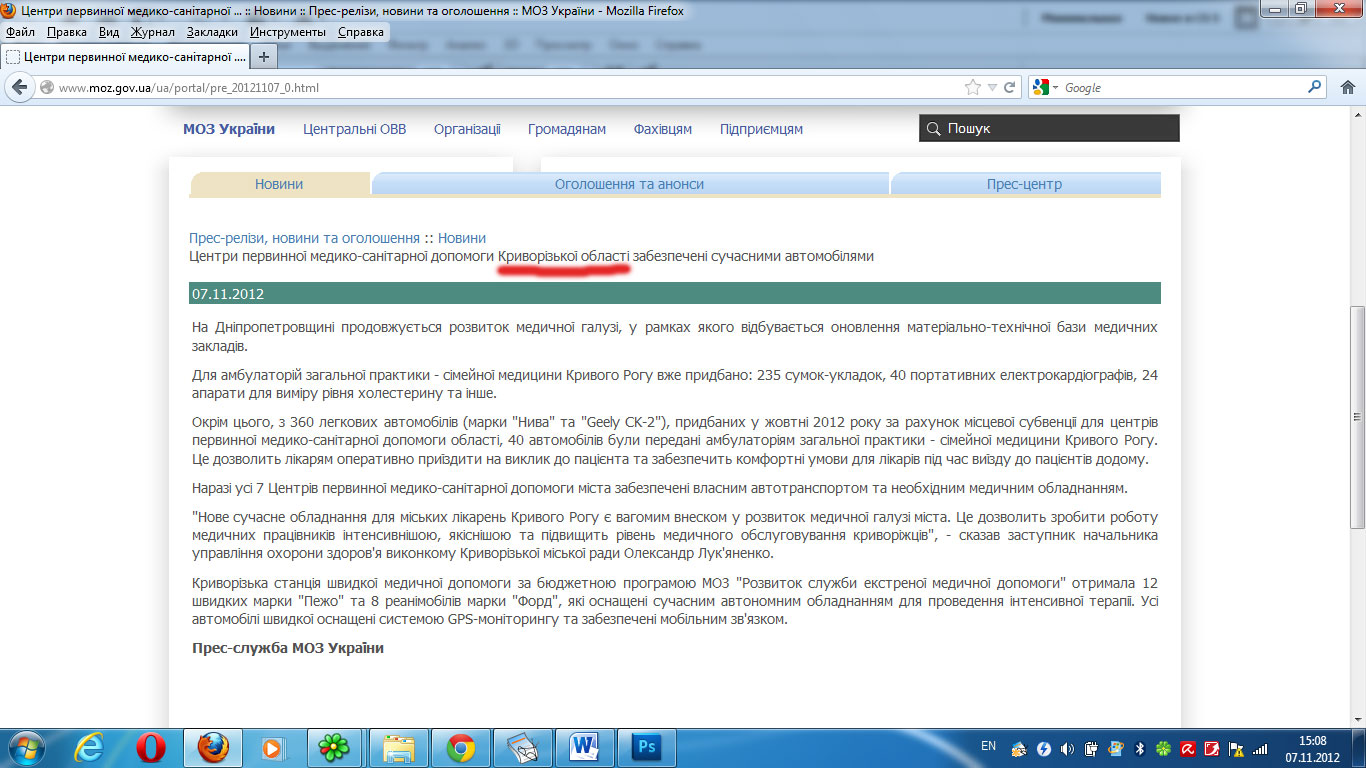Bookmark this page with the star icon

tap(973, 88)
